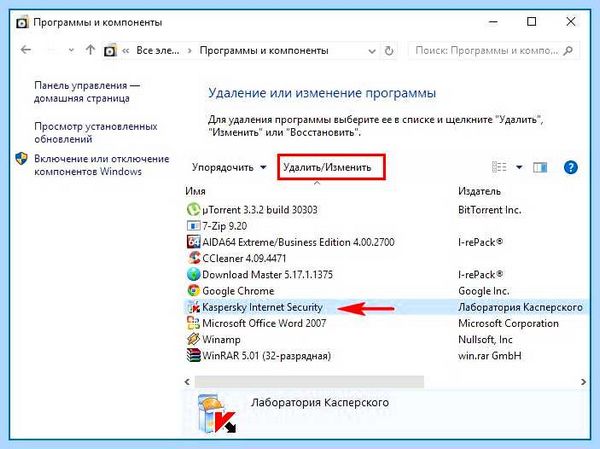
Task: Open Панель управления домашняя страница link
Action: (87, 92)
